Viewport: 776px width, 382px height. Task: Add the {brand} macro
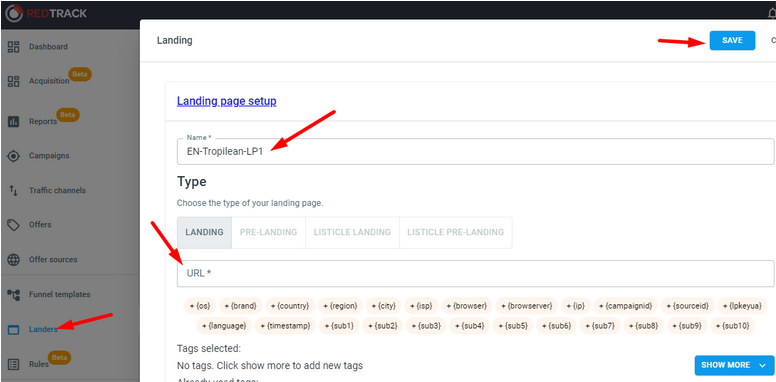pos(241,306)
